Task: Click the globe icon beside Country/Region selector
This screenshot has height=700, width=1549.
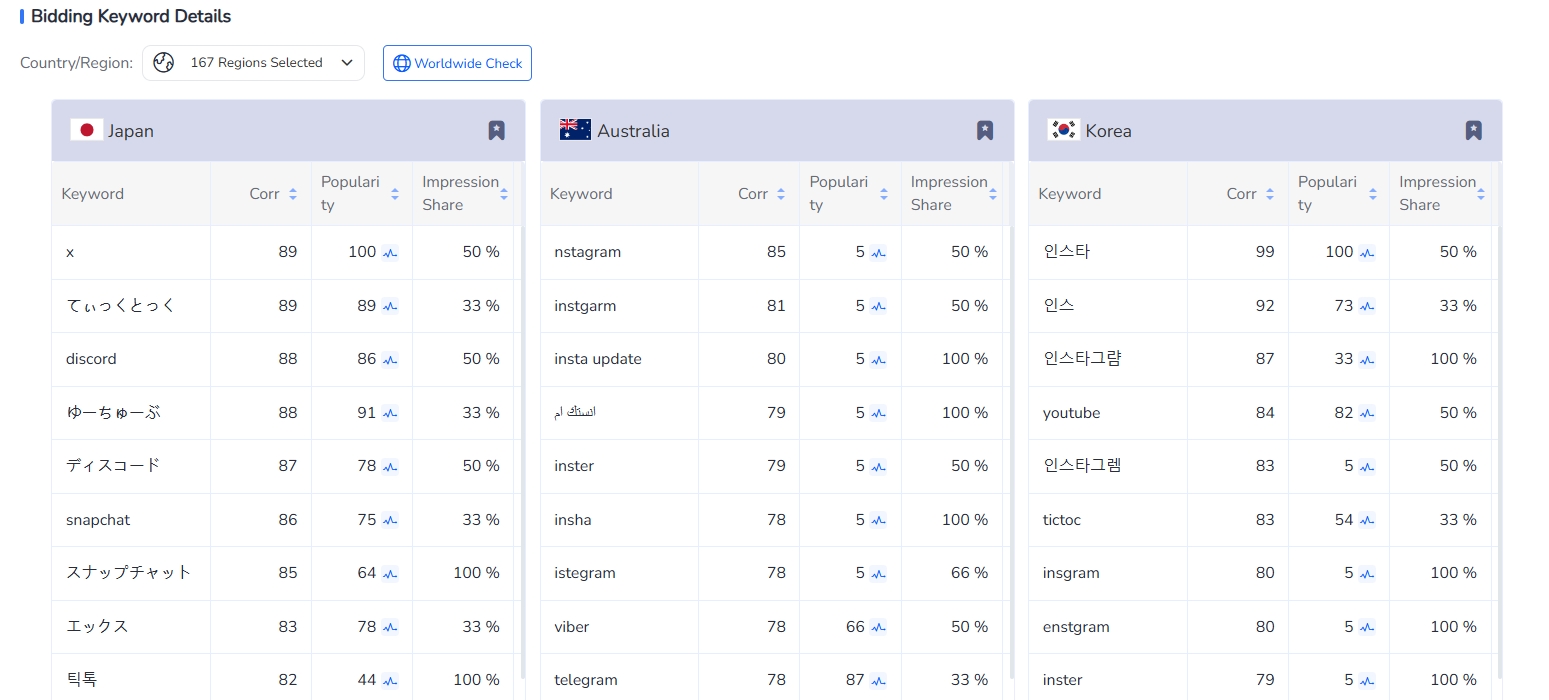Action: [163, 62]
